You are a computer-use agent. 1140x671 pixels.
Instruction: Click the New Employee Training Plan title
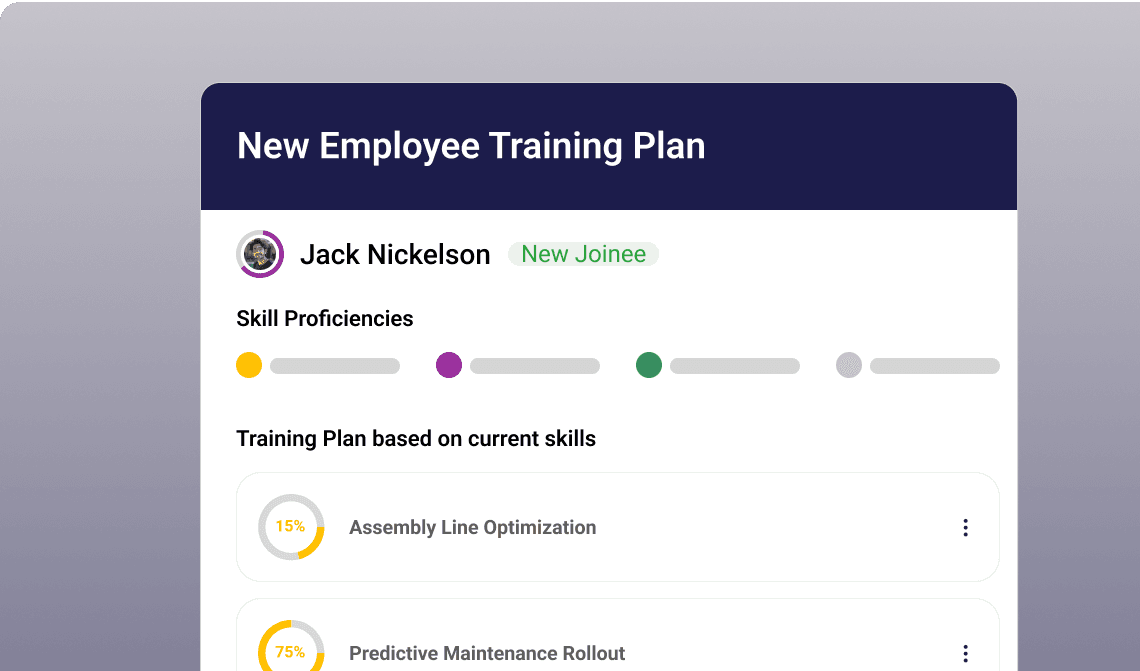pyautogui.click(x=470, y=146)
